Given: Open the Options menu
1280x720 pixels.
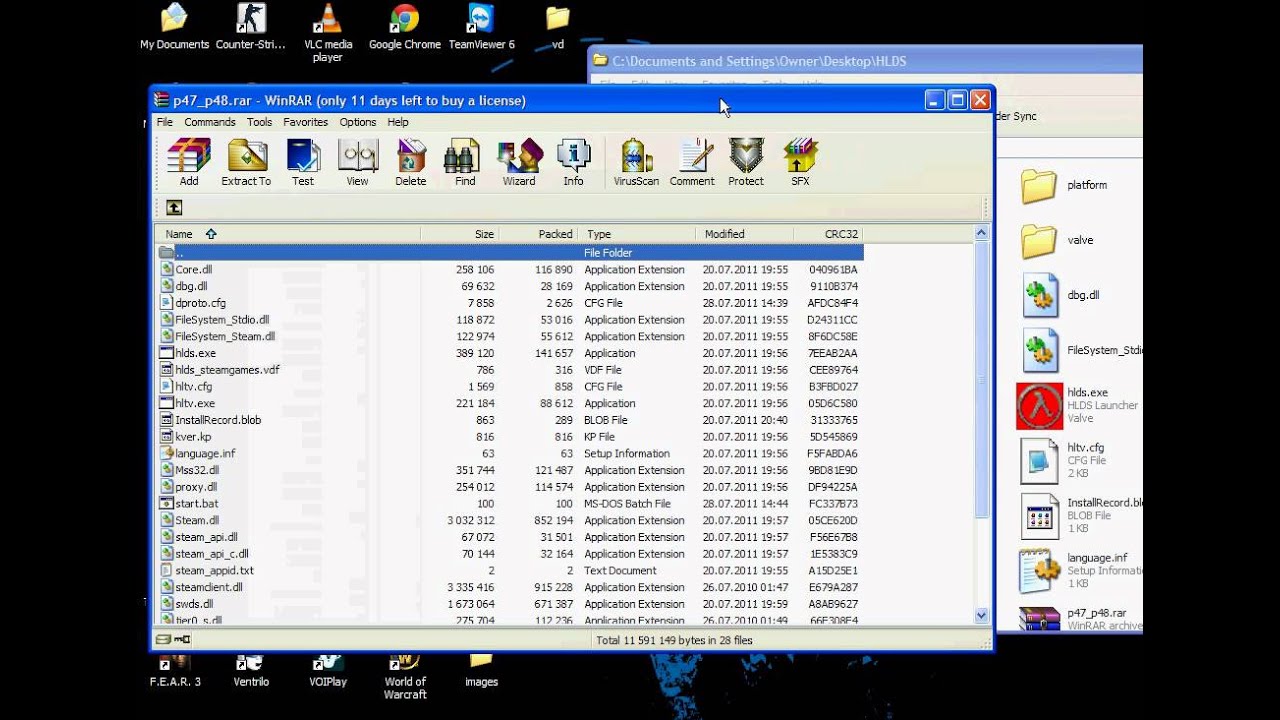Looking at the screenshot, I should 358,122.
